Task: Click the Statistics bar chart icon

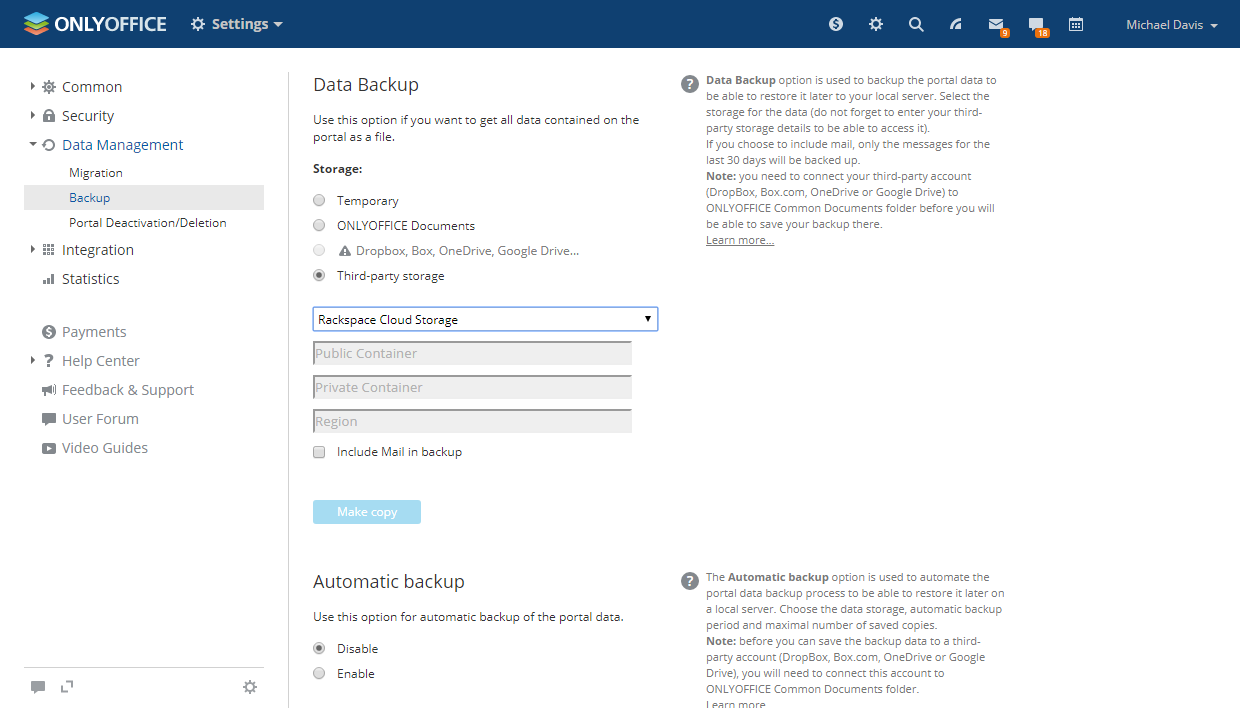Action: pyautogui.click(x=49, y=279)
